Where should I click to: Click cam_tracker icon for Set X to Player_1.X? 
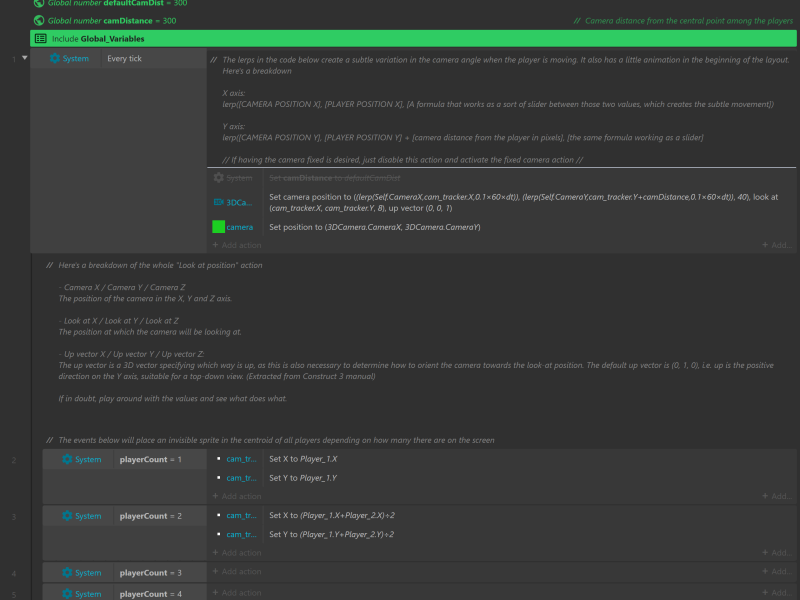(218, 459)
